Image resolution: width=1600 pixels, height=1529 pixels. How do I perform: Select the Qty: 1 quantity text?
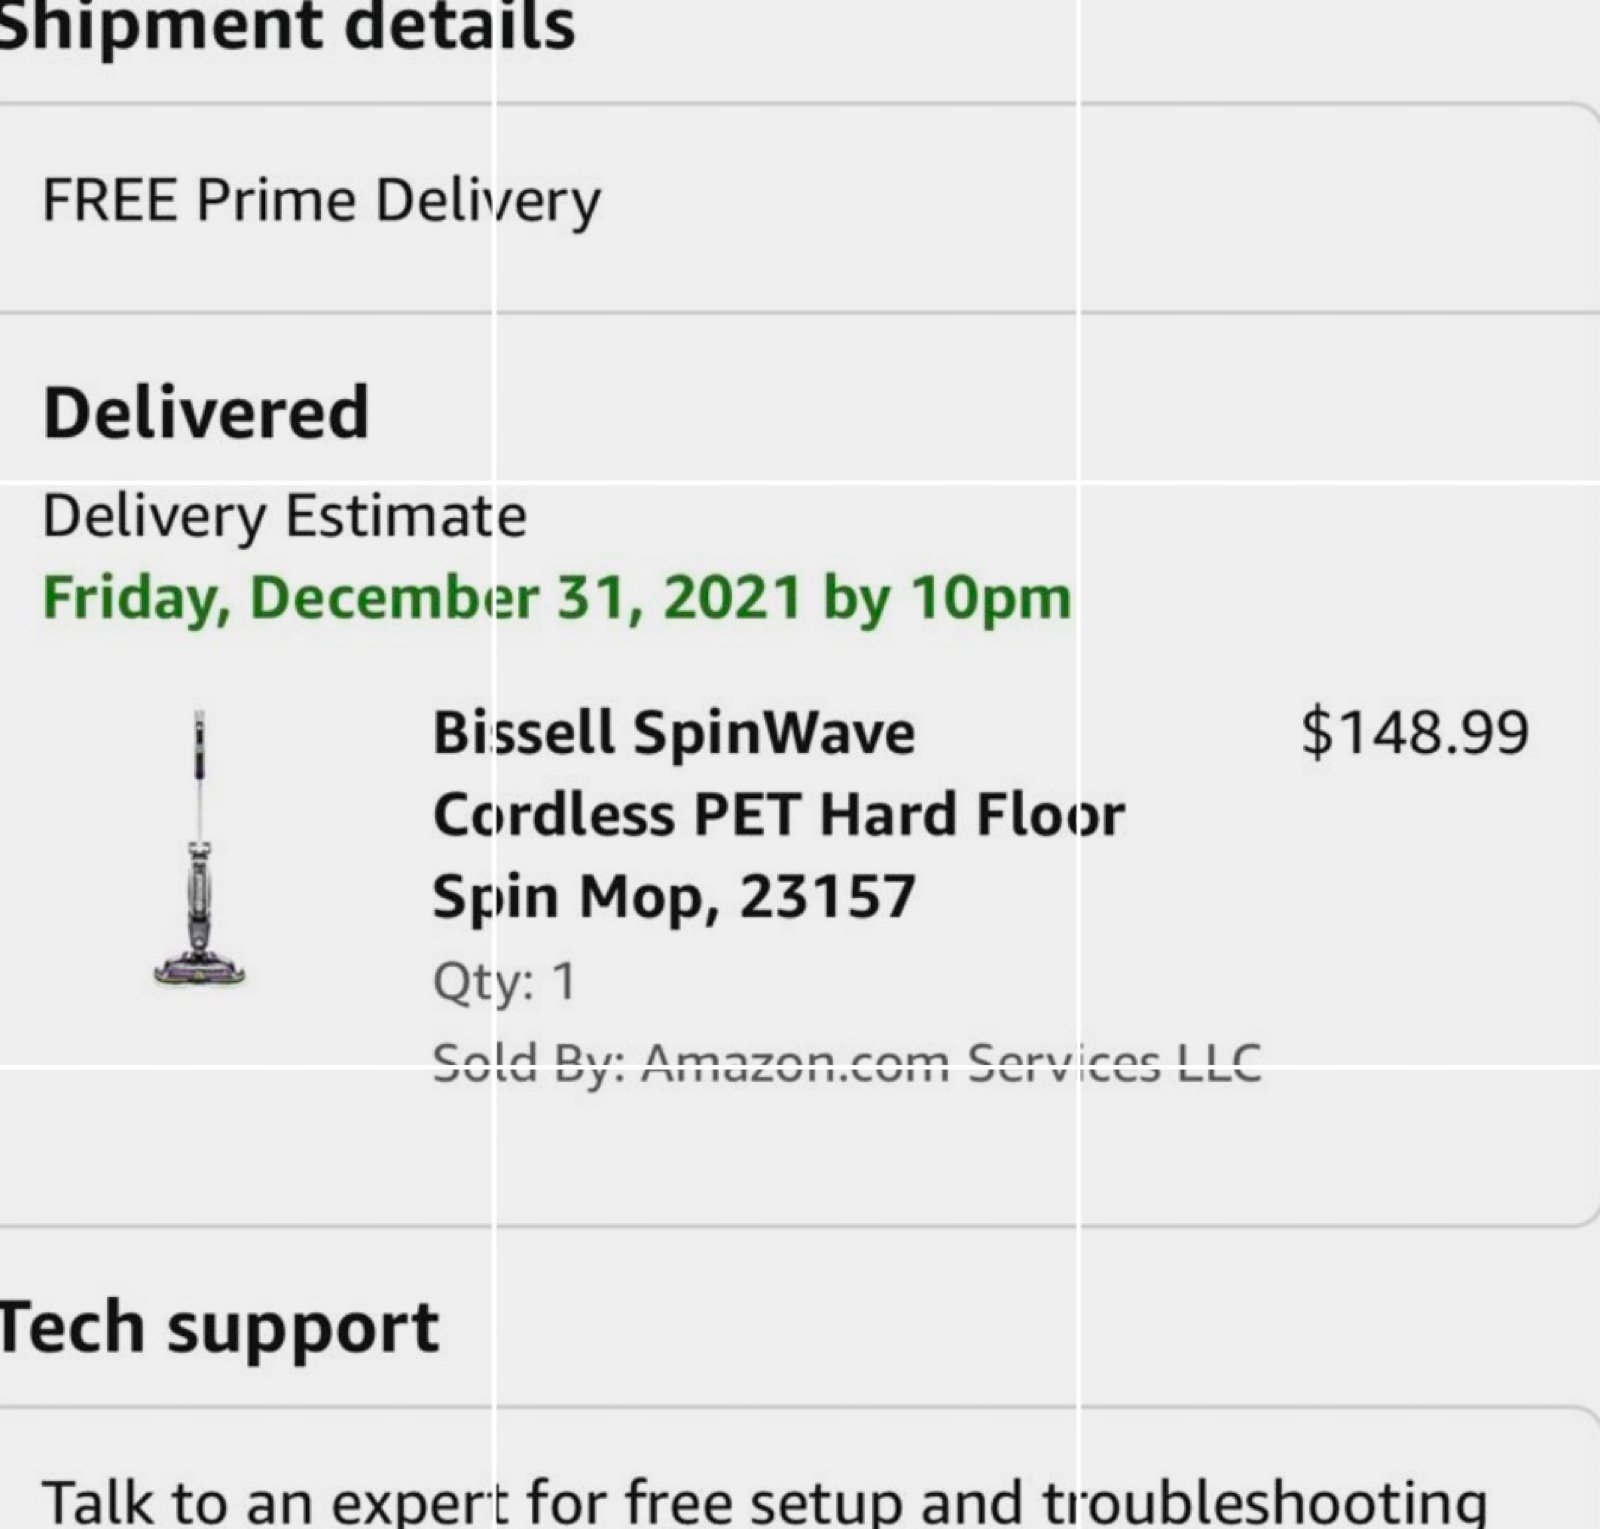point(504,981)
